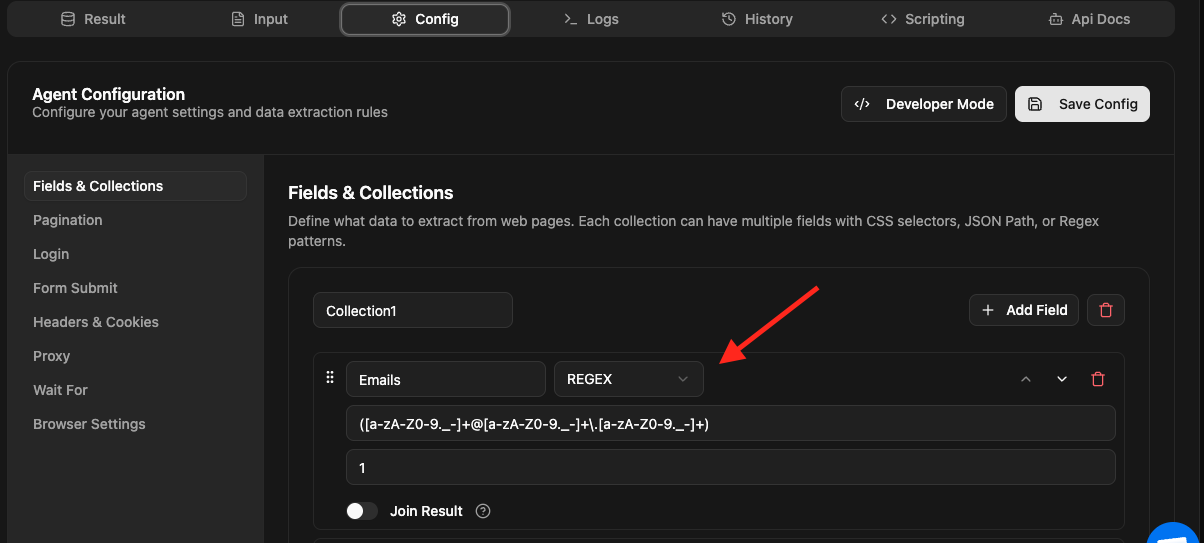
Task: Select Pagination in the sidebar
Action: [x=68, y=220]
